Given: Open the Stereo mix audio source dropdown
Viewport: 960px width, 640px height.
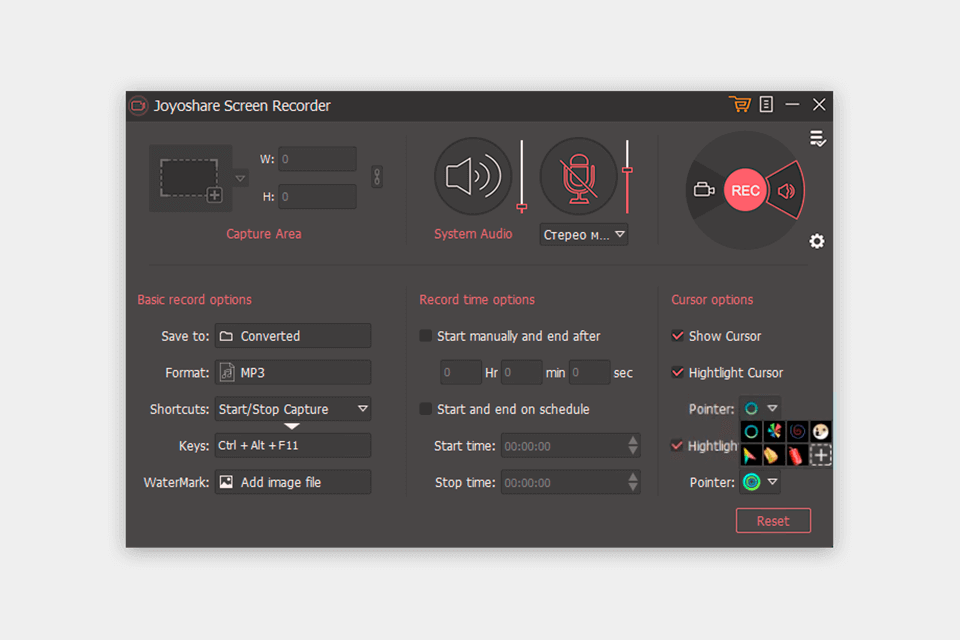Looking at the screenshot, I should [x=584, y=234].
